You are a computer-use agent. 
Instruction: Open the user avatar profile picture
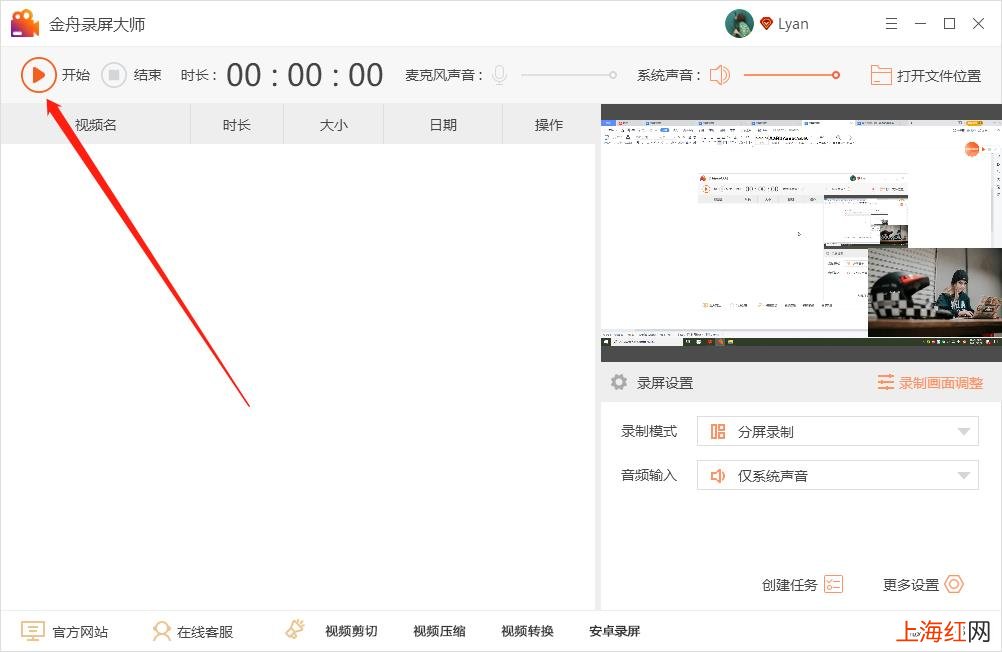pos(739,24)
